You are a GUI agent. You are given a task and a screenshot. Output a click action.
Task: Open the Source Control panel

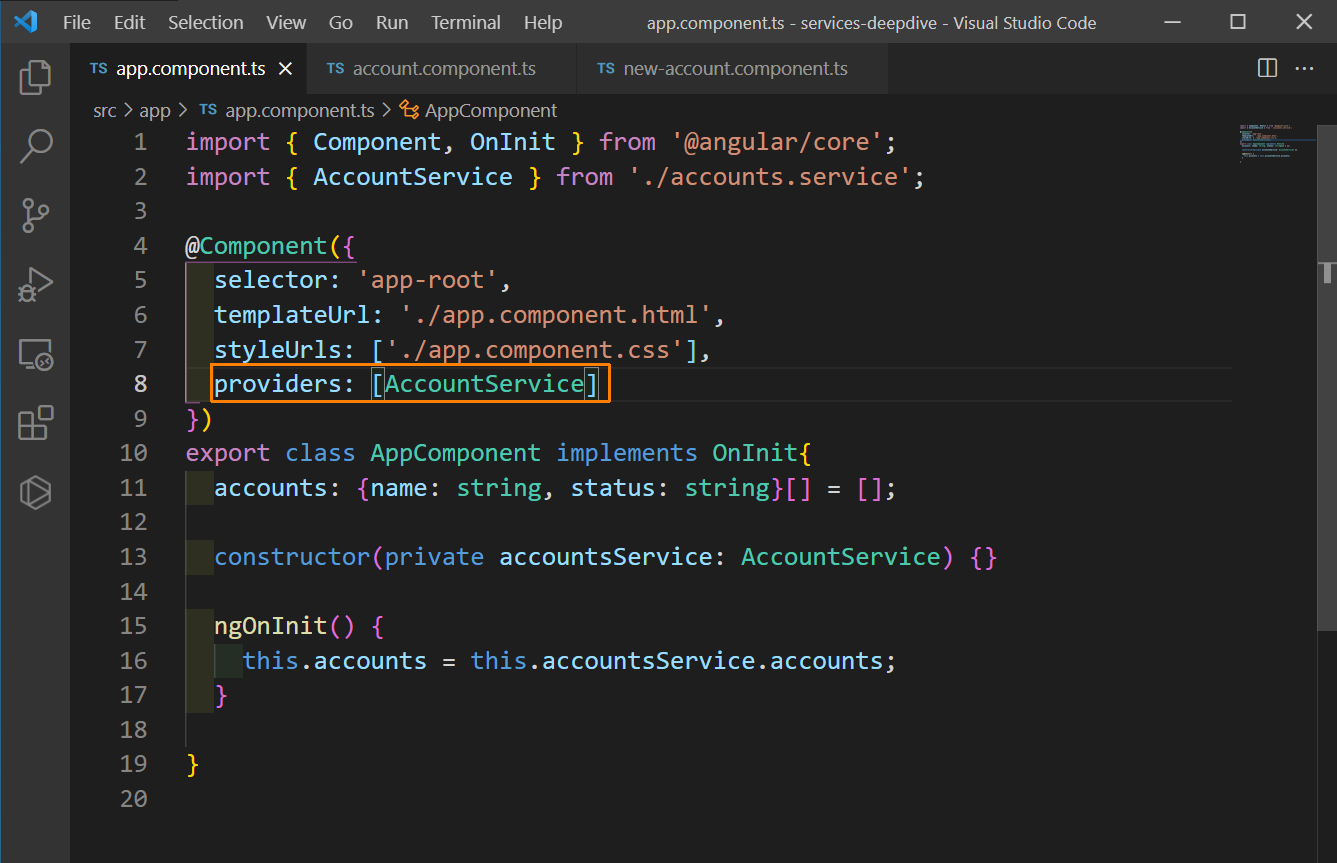[35, 215]
